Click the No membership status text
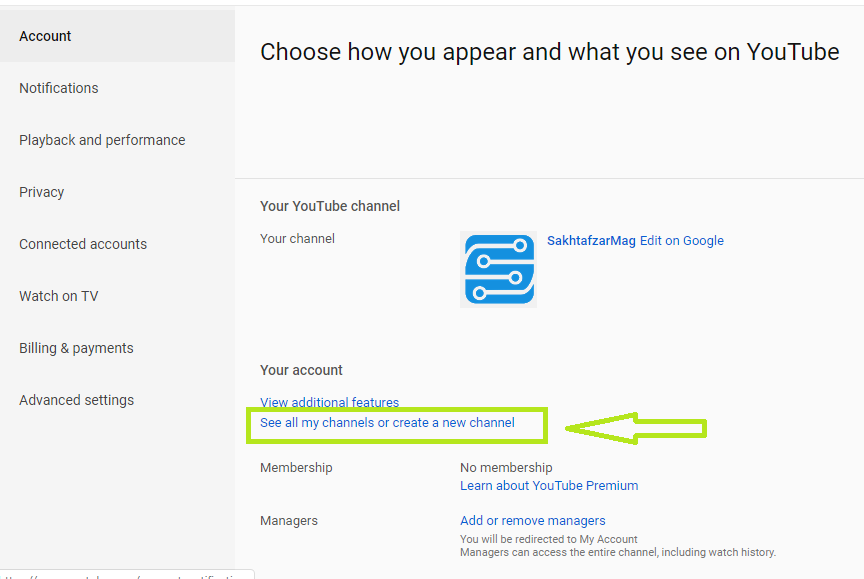Screen dimensions: 864x579 click(x=506, y=467)
